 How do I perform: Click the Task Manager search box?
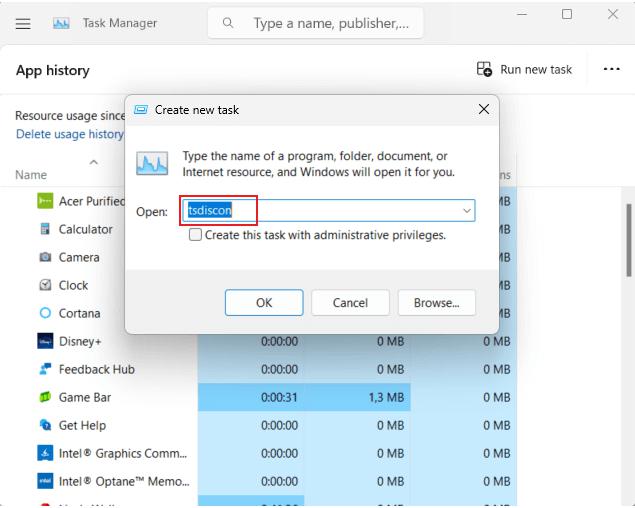tap(315, 23)
